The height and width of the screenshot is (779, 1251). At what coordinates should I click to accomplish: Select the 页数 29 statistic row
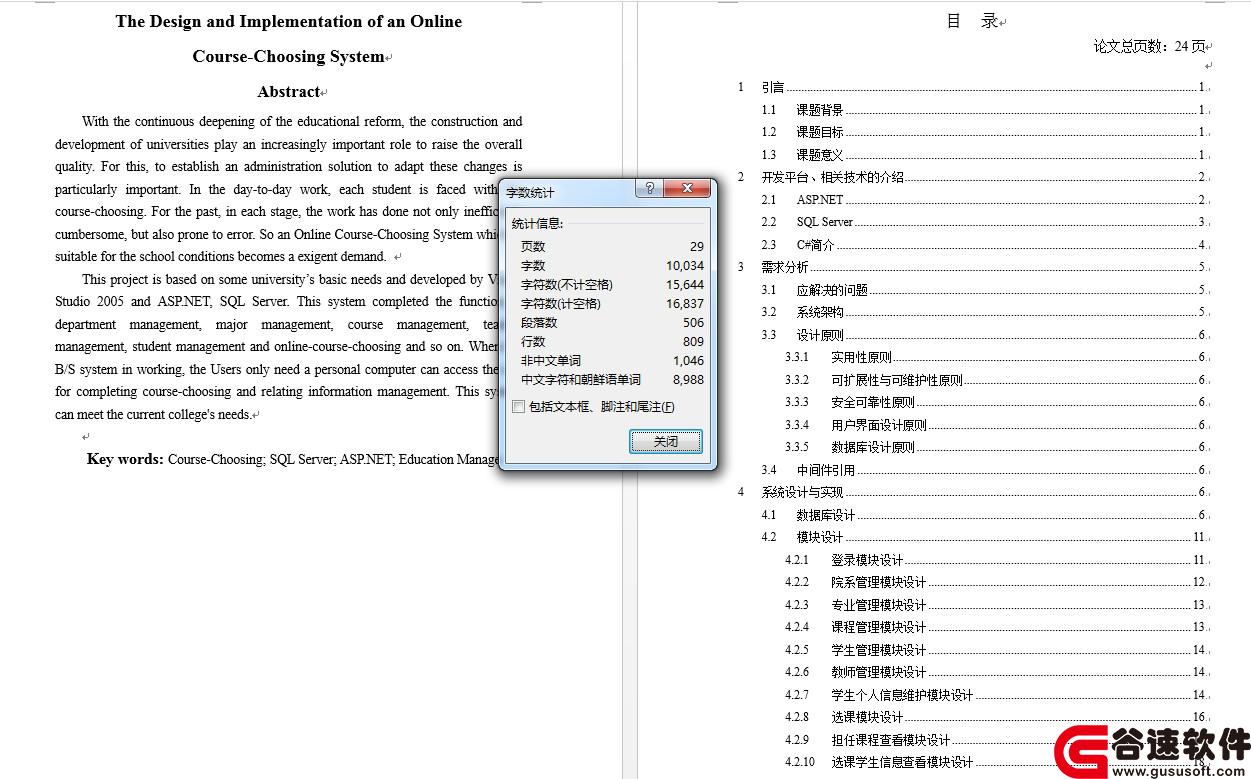point(612,246)
